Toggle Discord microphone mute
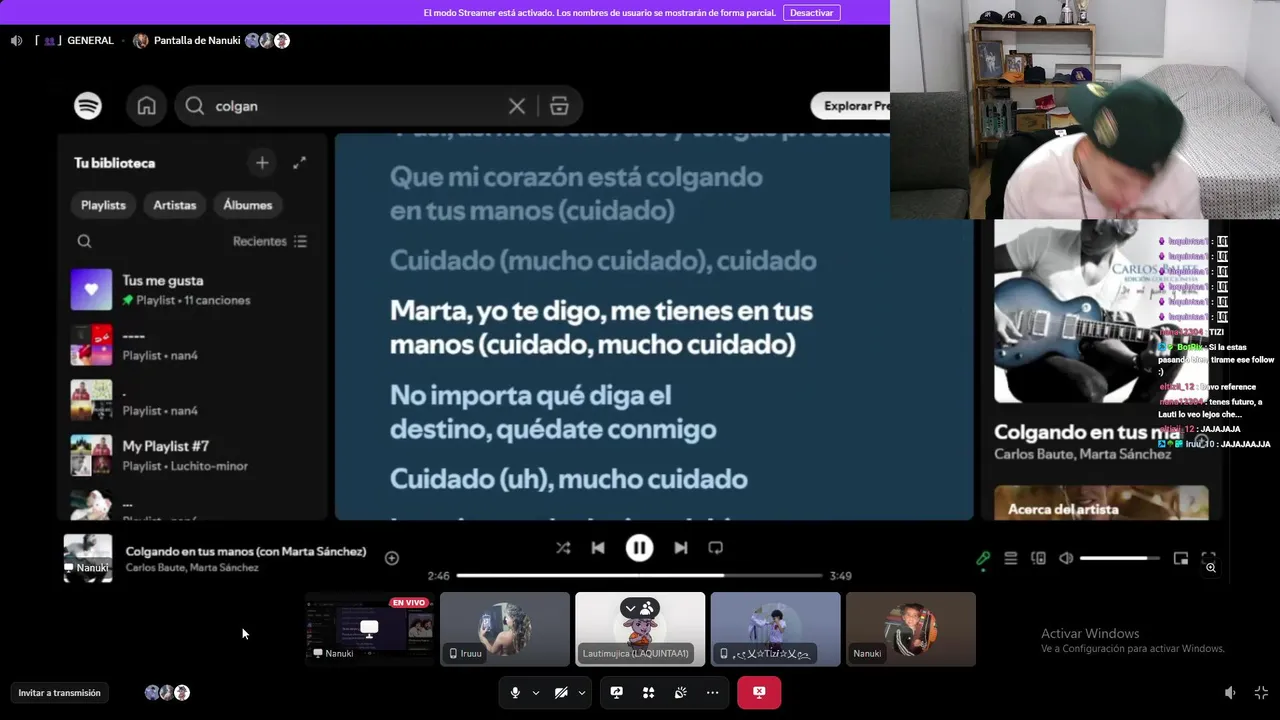Screen dimensions: 1280x720 [x=515, y=692]
